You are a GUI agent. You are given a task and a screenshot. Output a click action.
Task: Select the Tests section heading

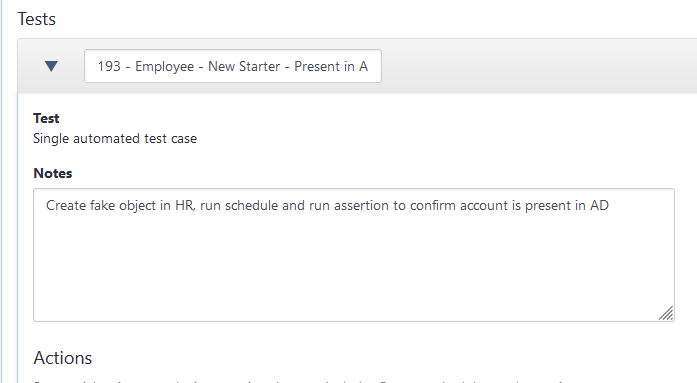click(36, 19)
